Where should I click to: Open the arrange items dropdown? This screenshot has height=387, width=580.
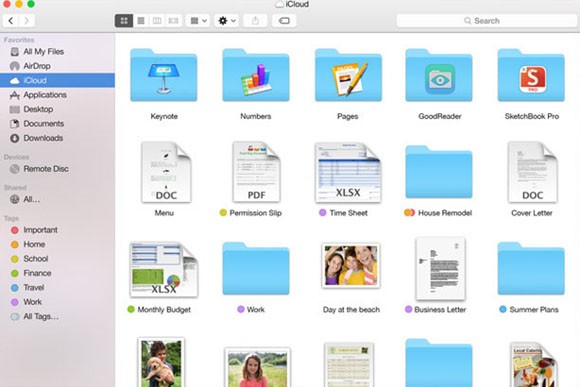pyautogui.click(x=198, y=21)
